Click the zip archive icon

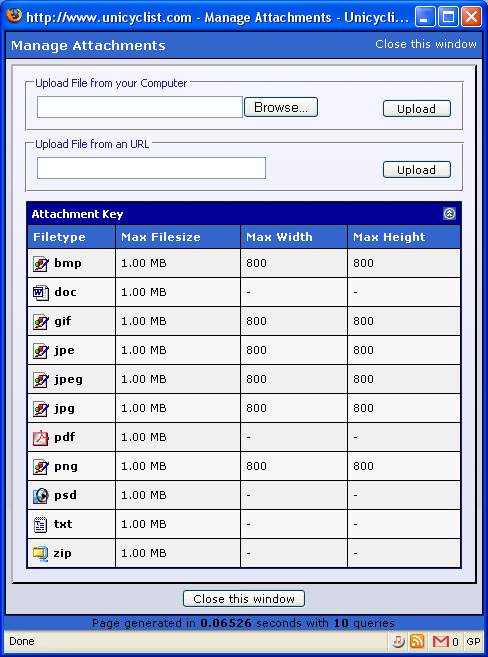pos(40,554)
